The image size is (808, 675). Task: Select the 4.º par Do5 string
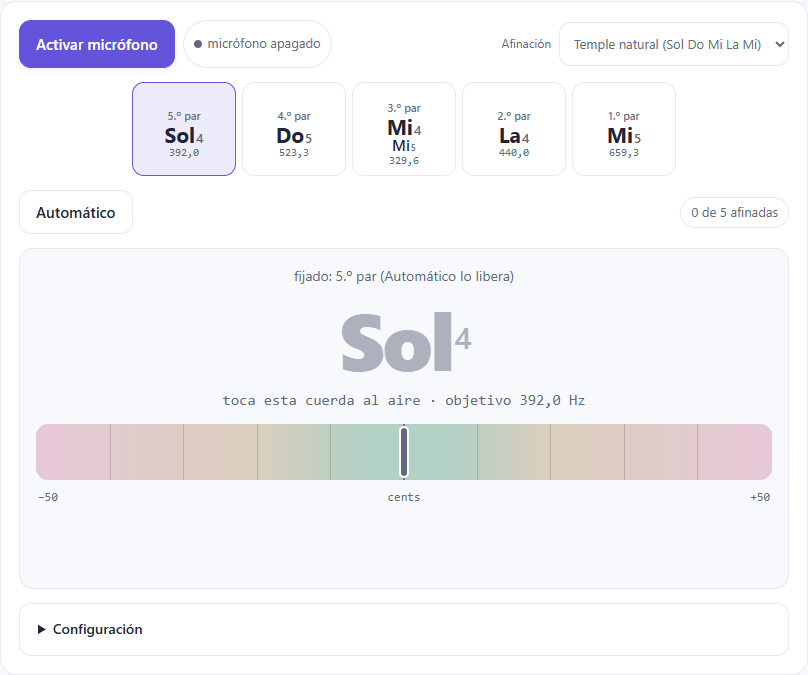pyautogui.click(x=294, y=129)
